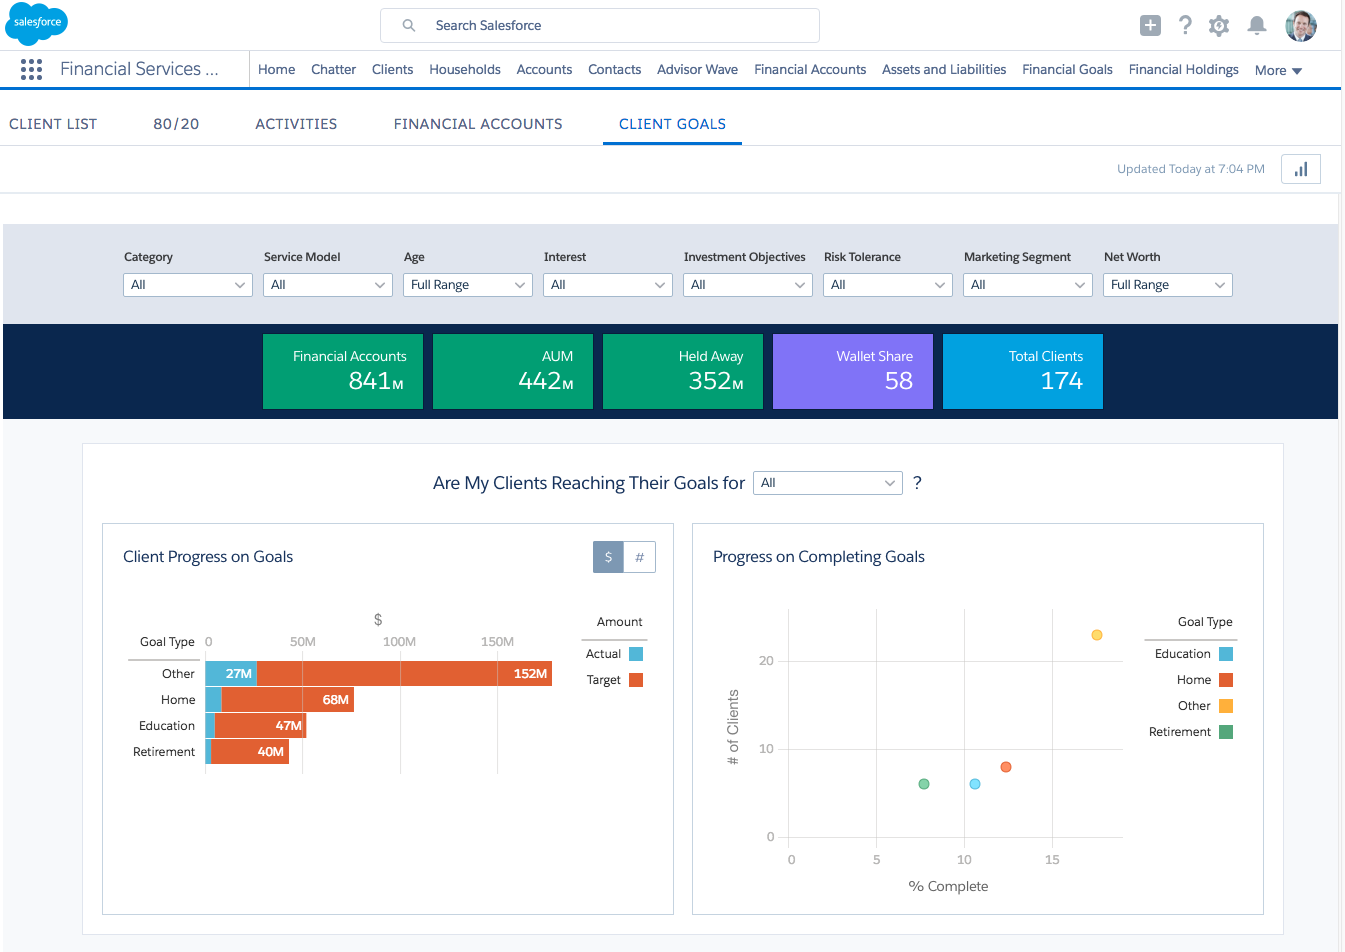Click the Search Salesforce field
This screenshot has height=952, width=1345.
(600, 26)
